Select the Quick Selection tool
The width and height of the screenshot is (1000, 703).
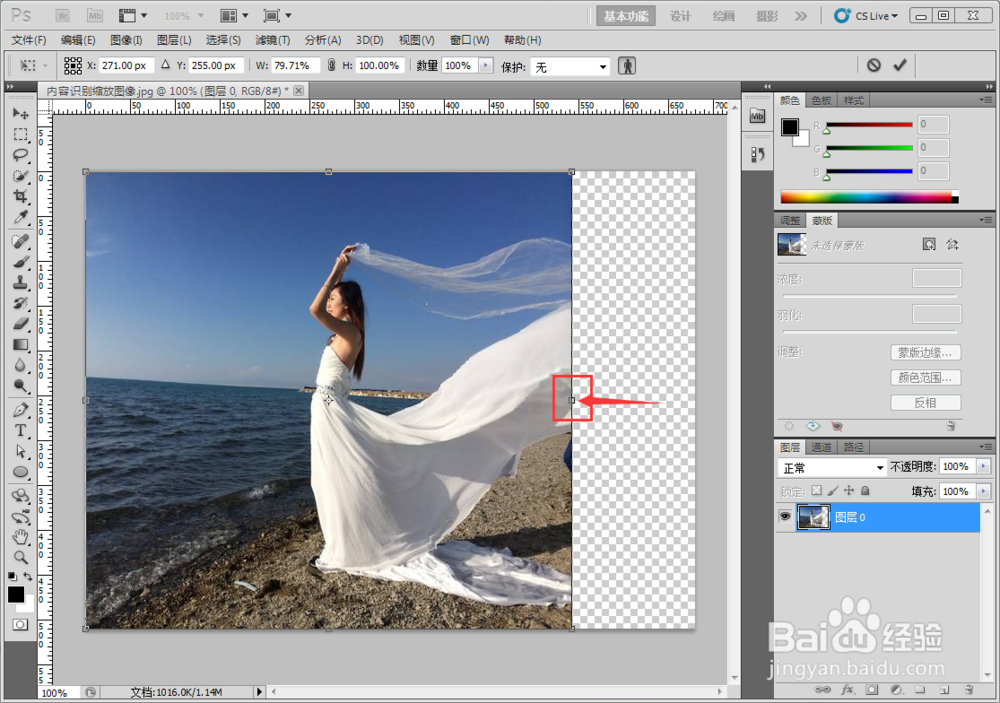click(x=20, y=176)
